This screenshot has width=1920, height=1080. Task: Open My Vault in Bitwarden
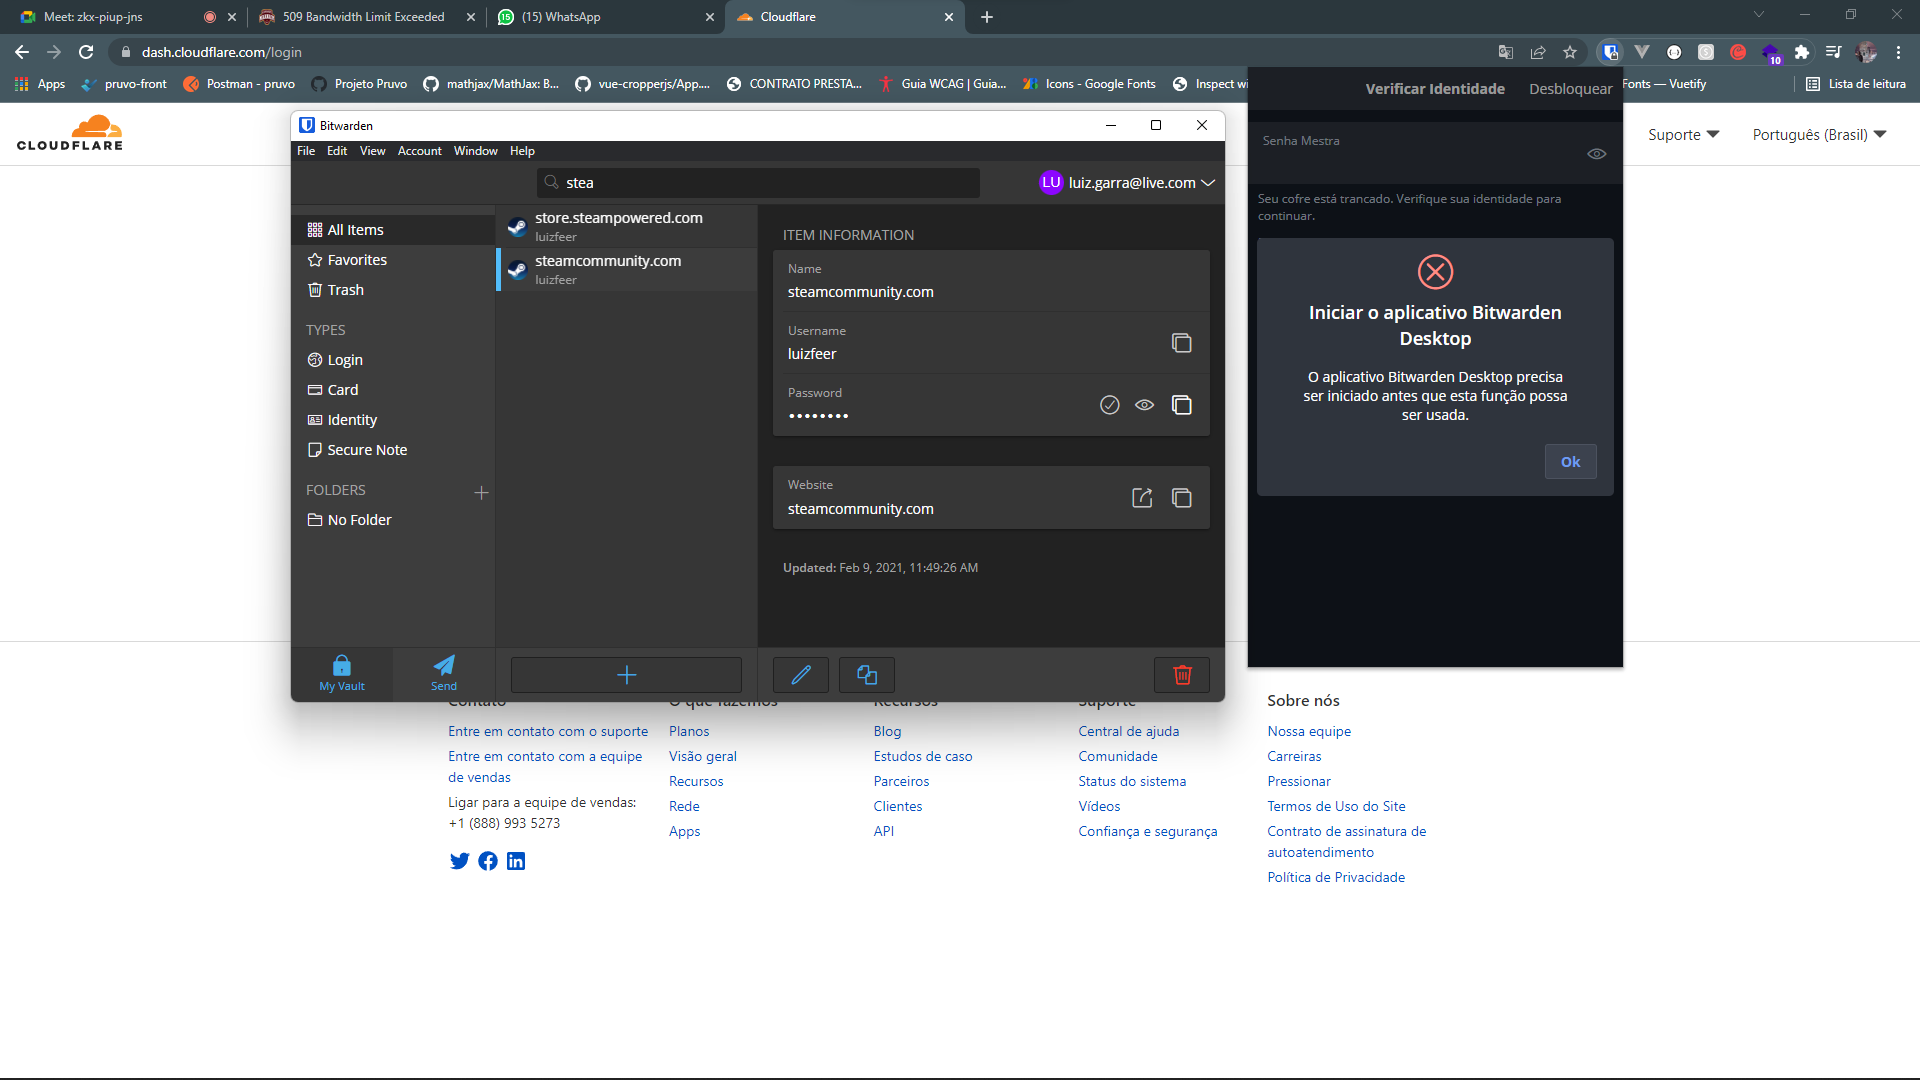341,673
